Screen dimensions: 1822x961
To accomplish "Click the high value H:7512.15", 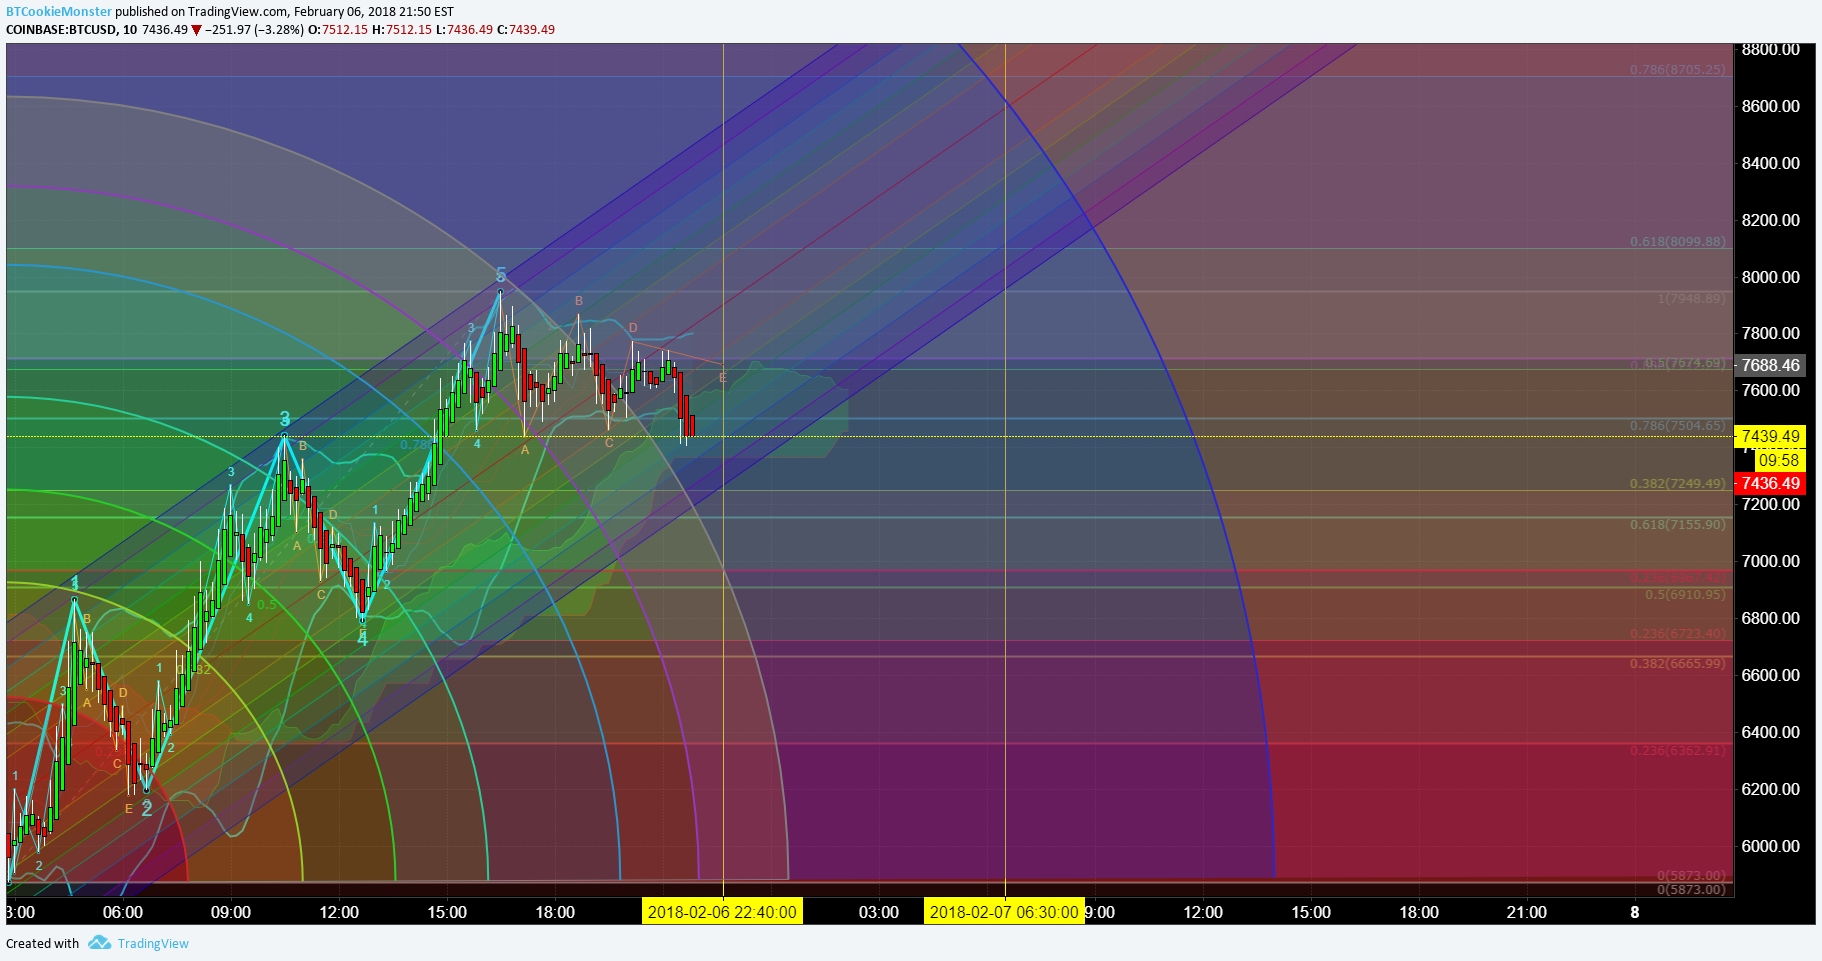I will point(402,30).
